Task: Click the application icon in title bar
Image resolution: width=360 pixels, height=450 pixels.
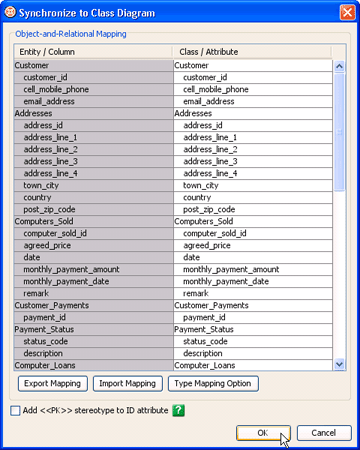Action: pos(10,13)
